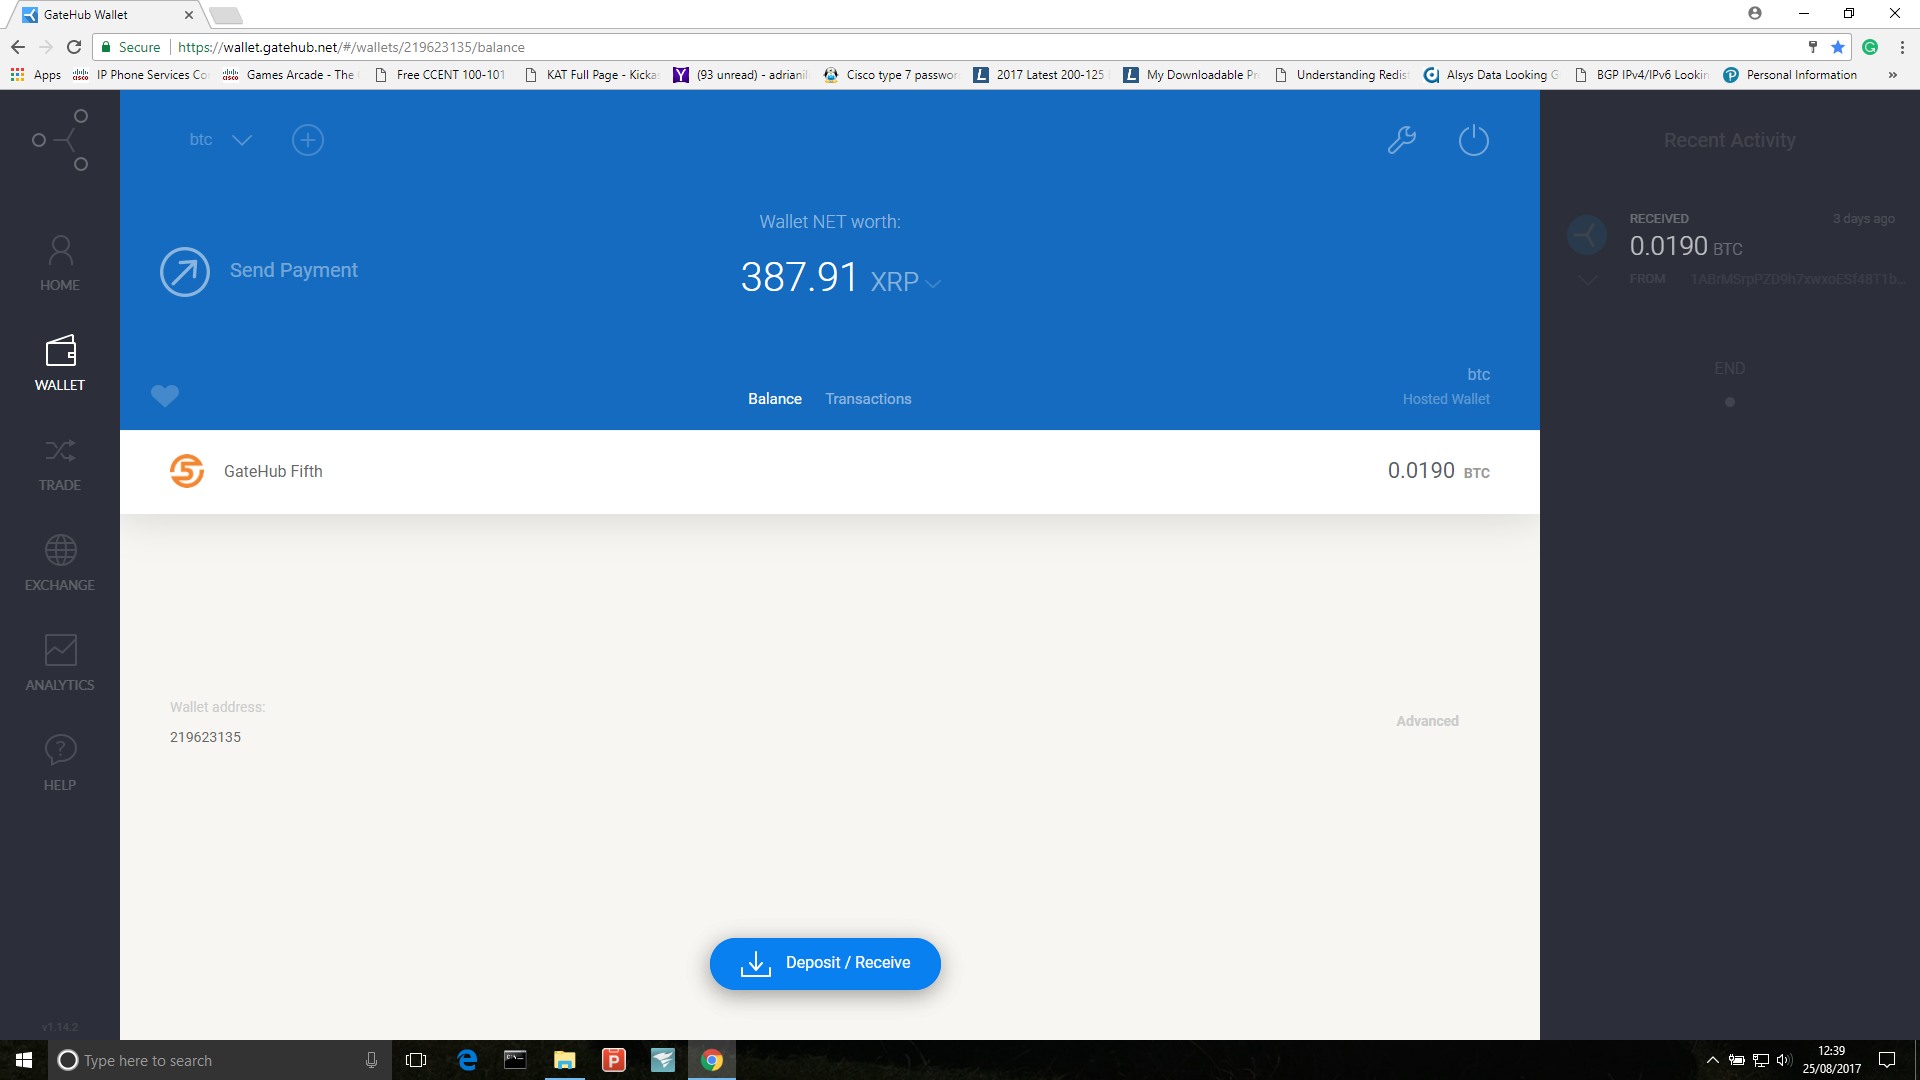Open Chrome menu three dots
This screenshot has height=1080, width=1920.
click(x=1902, y=47)
